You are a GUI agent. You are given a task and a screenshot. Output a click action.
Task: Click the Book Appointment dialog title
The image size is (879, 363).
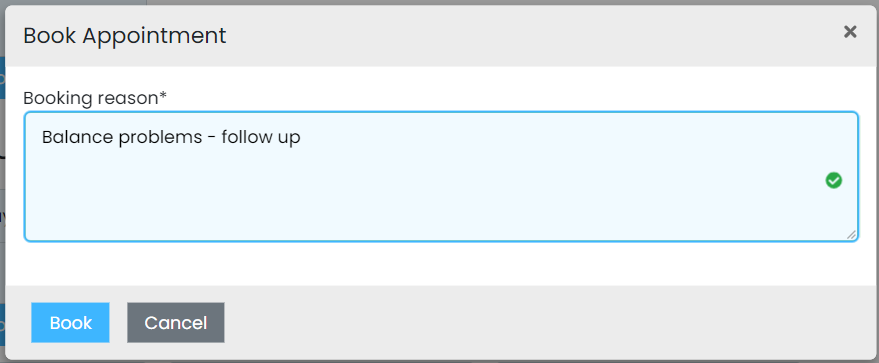tap(125, 35)
